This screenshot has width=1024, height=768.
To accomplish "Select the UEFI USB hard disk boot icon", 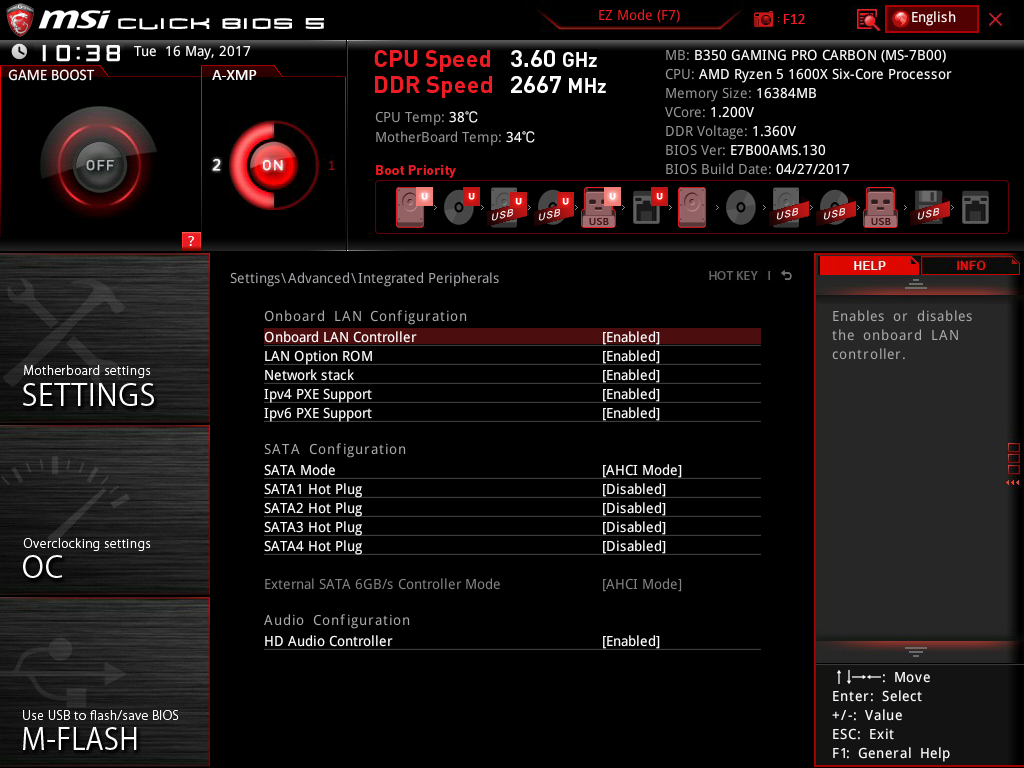I will point(507,208).
